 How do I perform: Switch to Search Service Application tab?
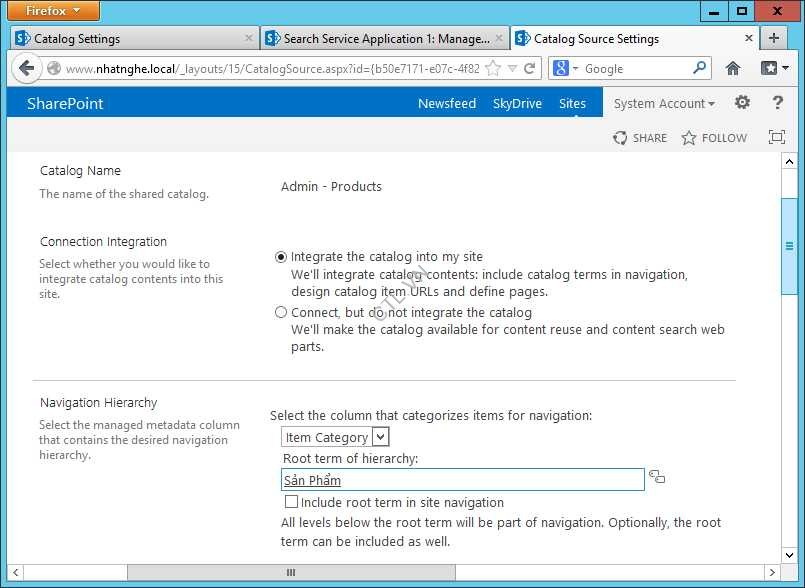pos(378,39)
